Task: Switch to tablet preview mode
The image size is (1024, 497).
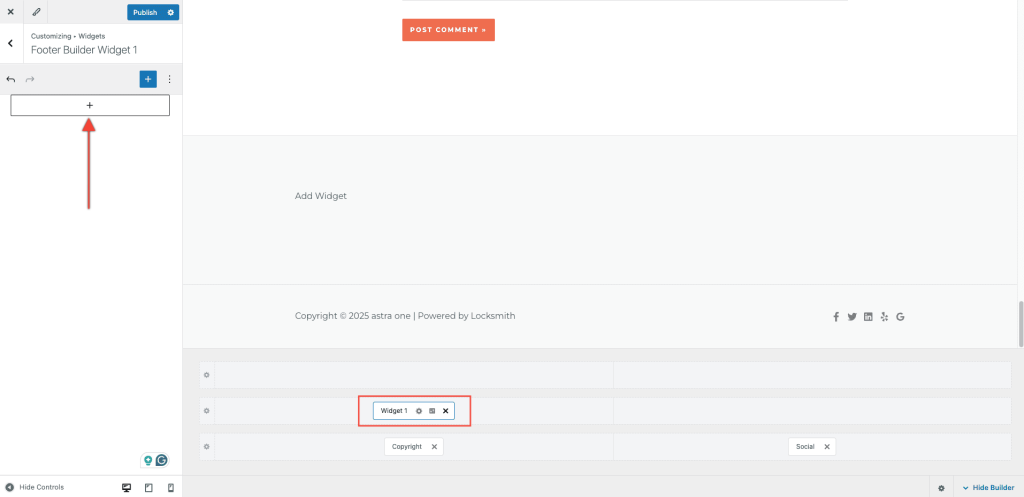Action: click(148, 488)
